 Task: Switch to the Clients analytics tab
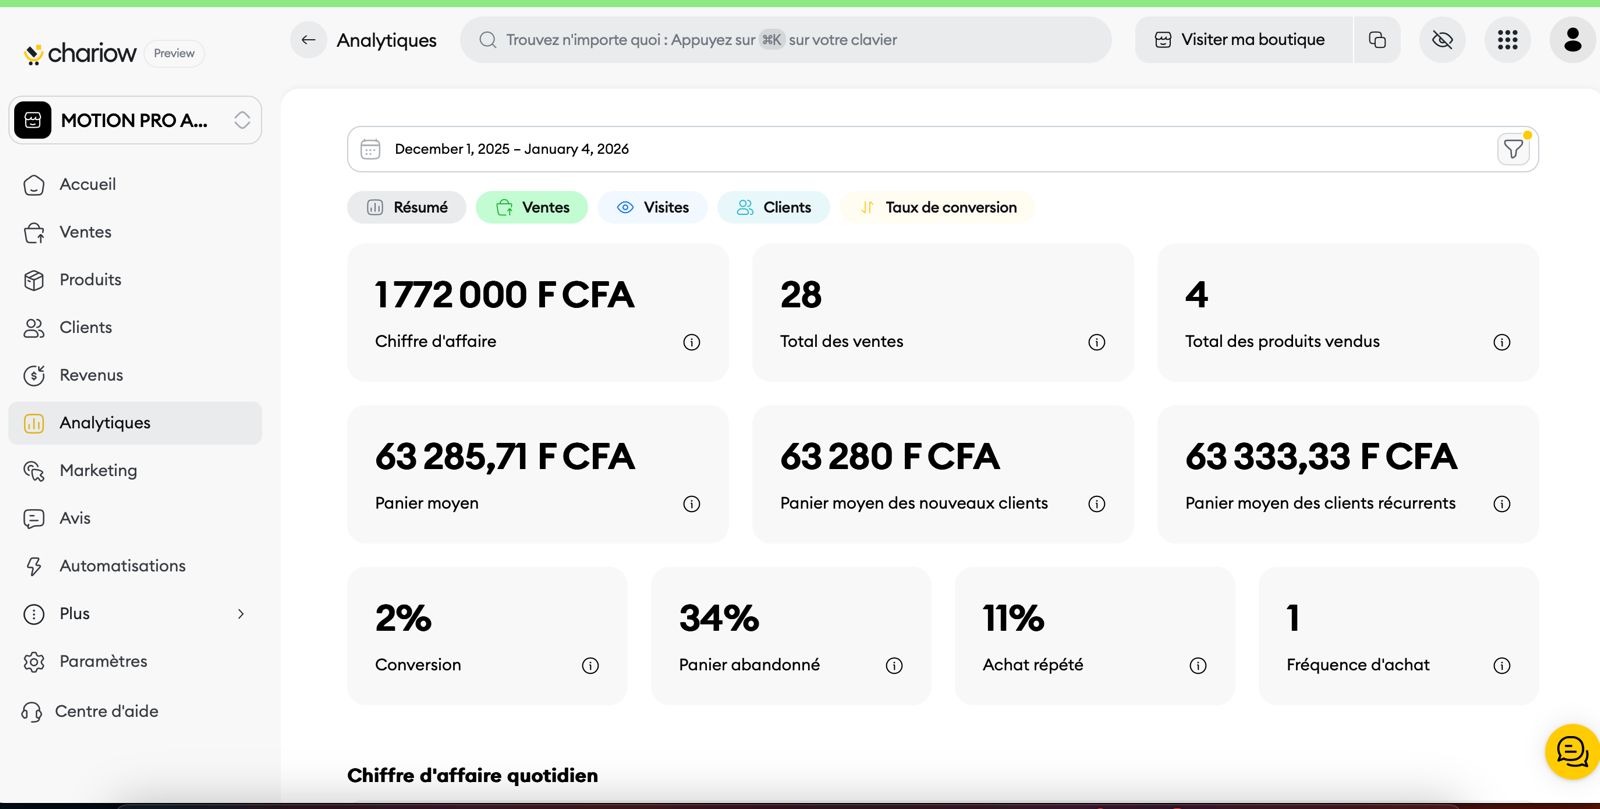tap(774, 207)
